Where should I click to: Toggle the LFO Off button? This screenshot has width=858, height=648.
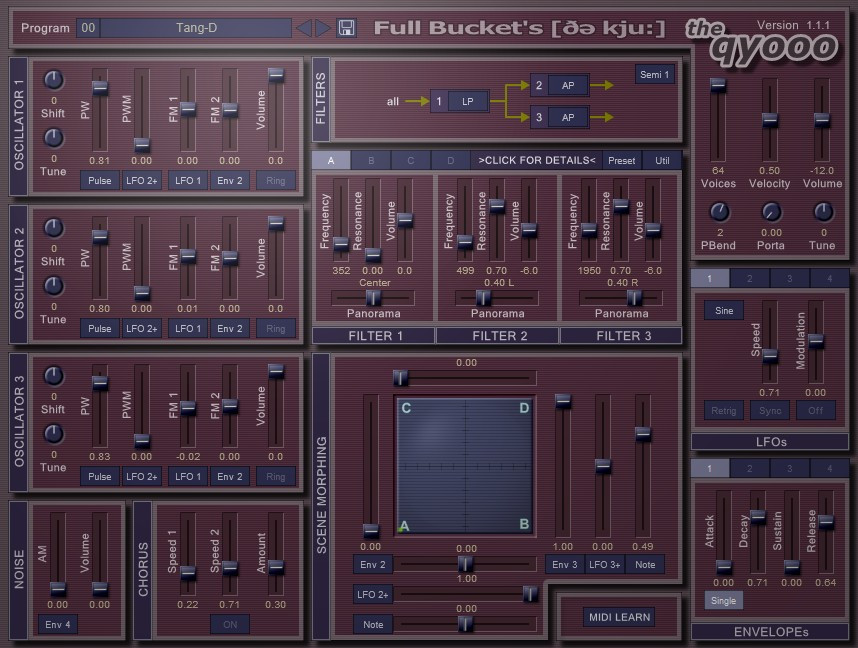(815, 410)
